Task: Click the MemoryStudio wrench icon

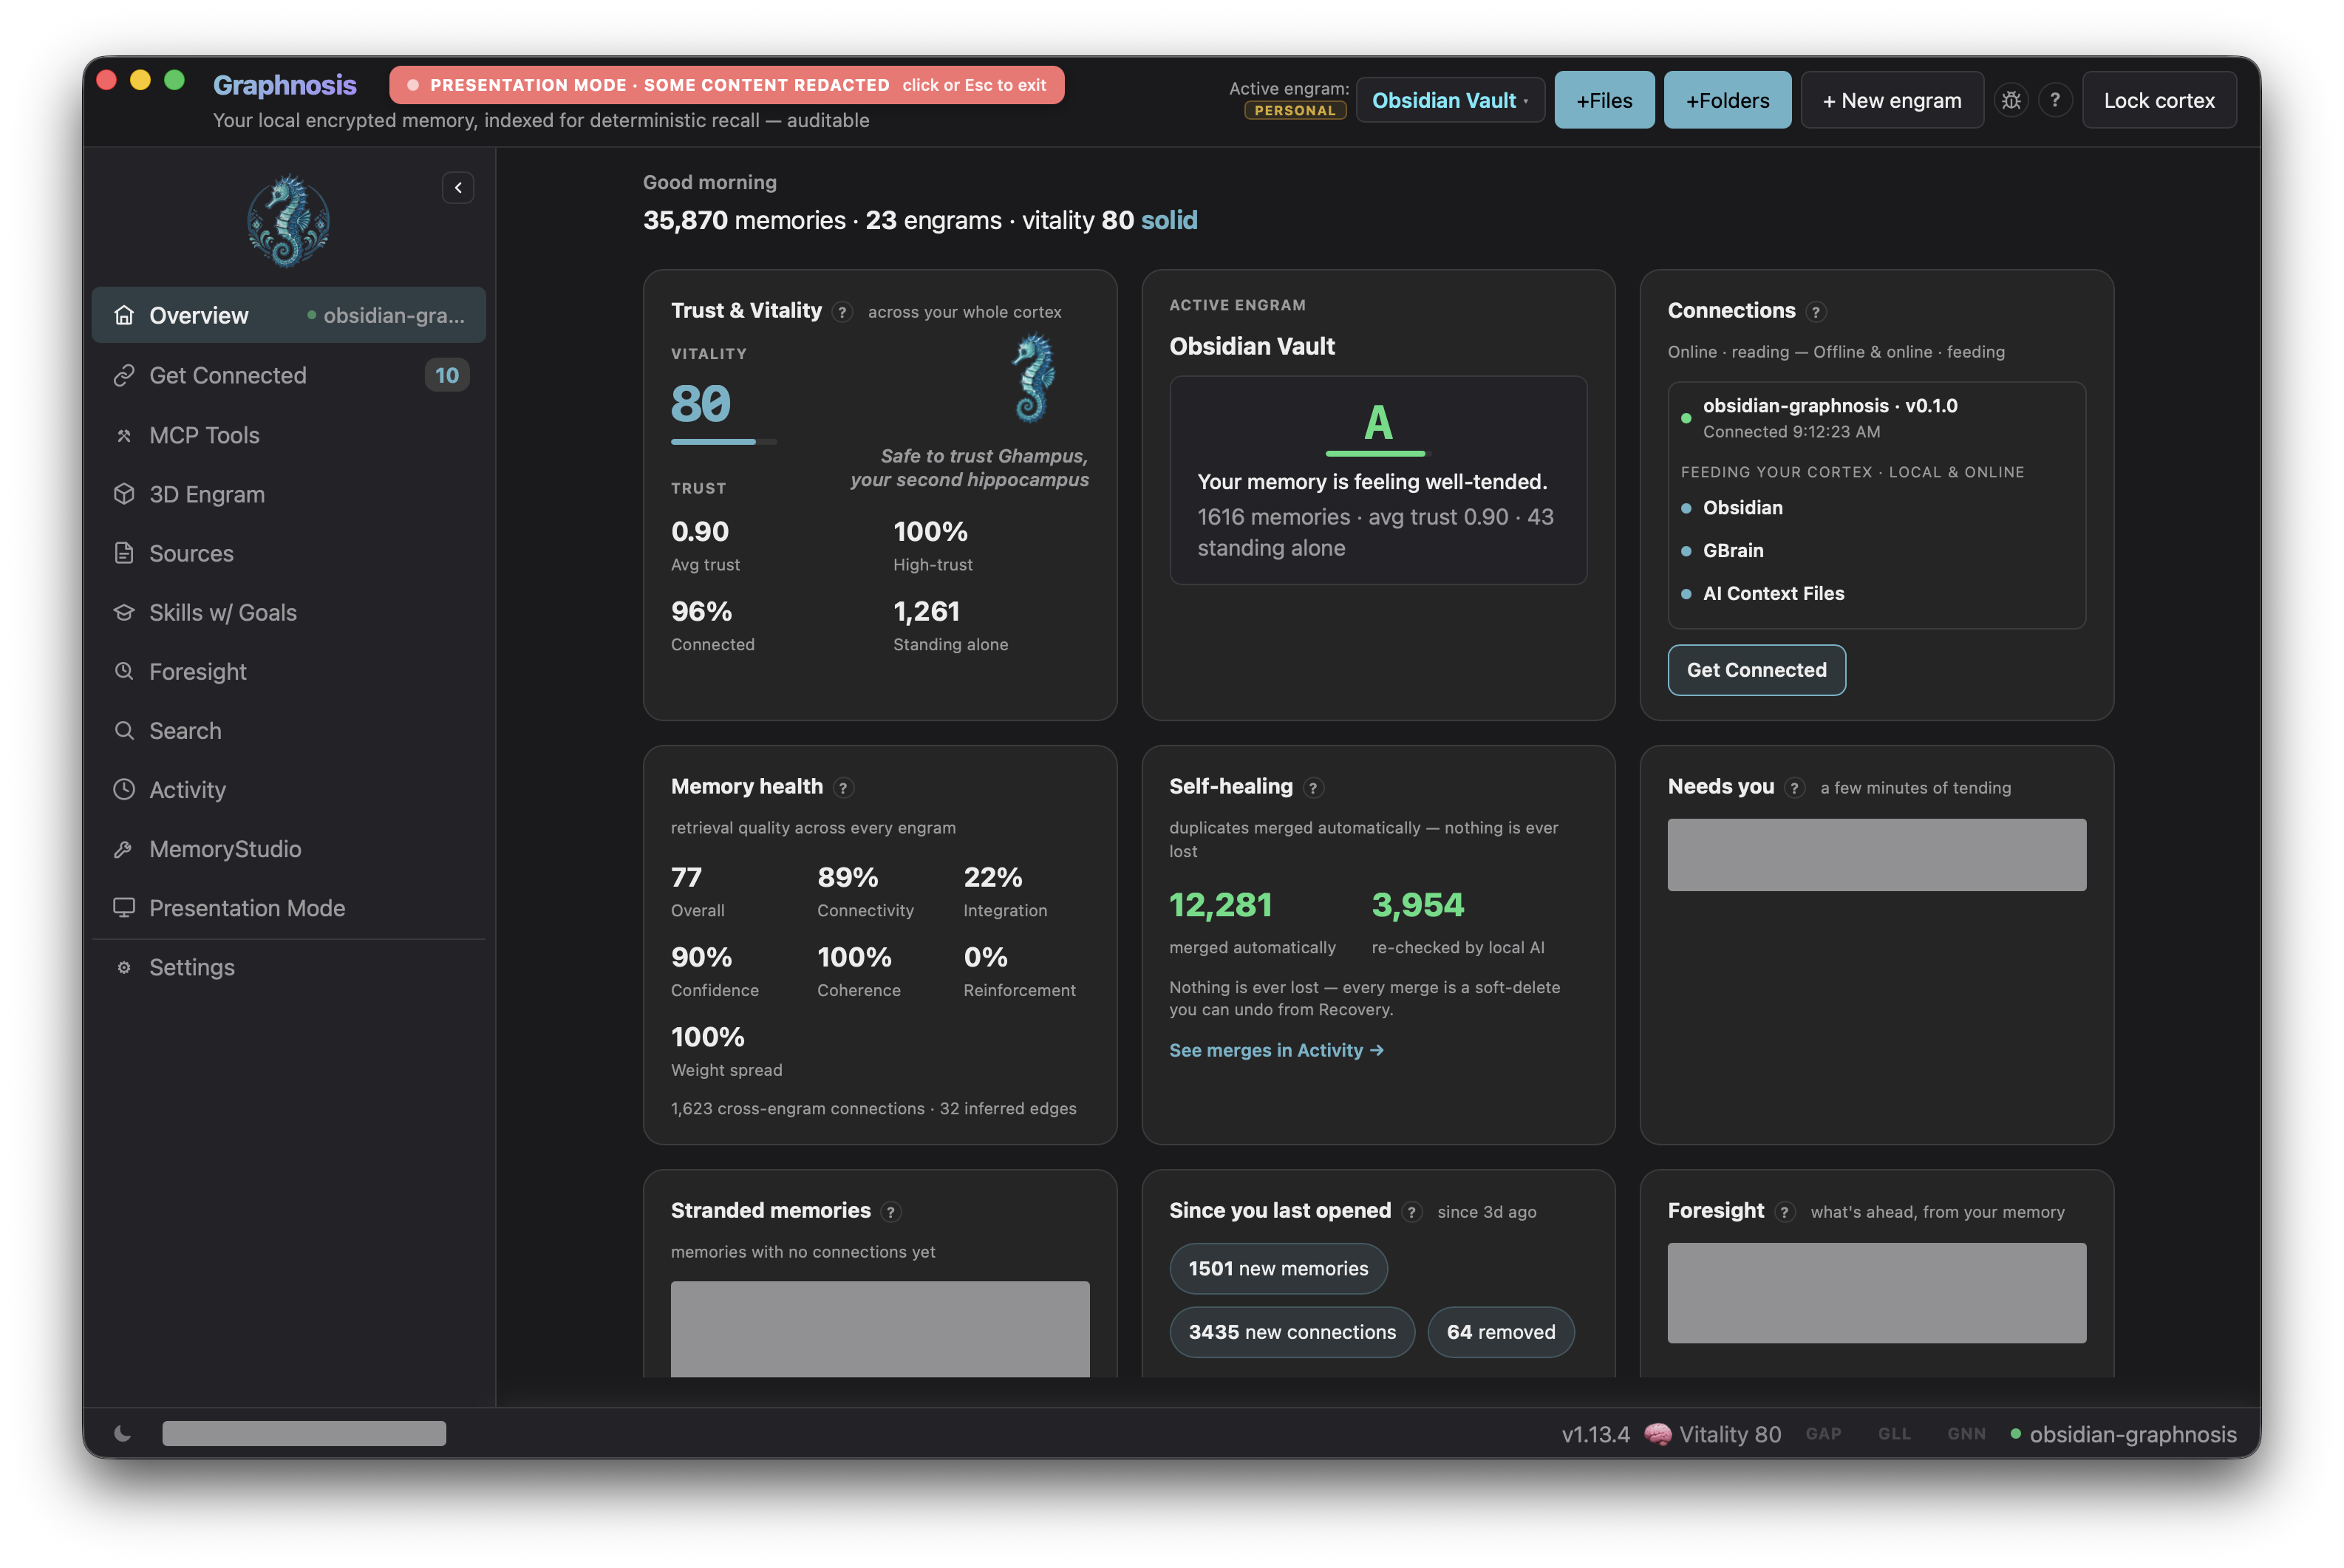Action: point(124,848)
